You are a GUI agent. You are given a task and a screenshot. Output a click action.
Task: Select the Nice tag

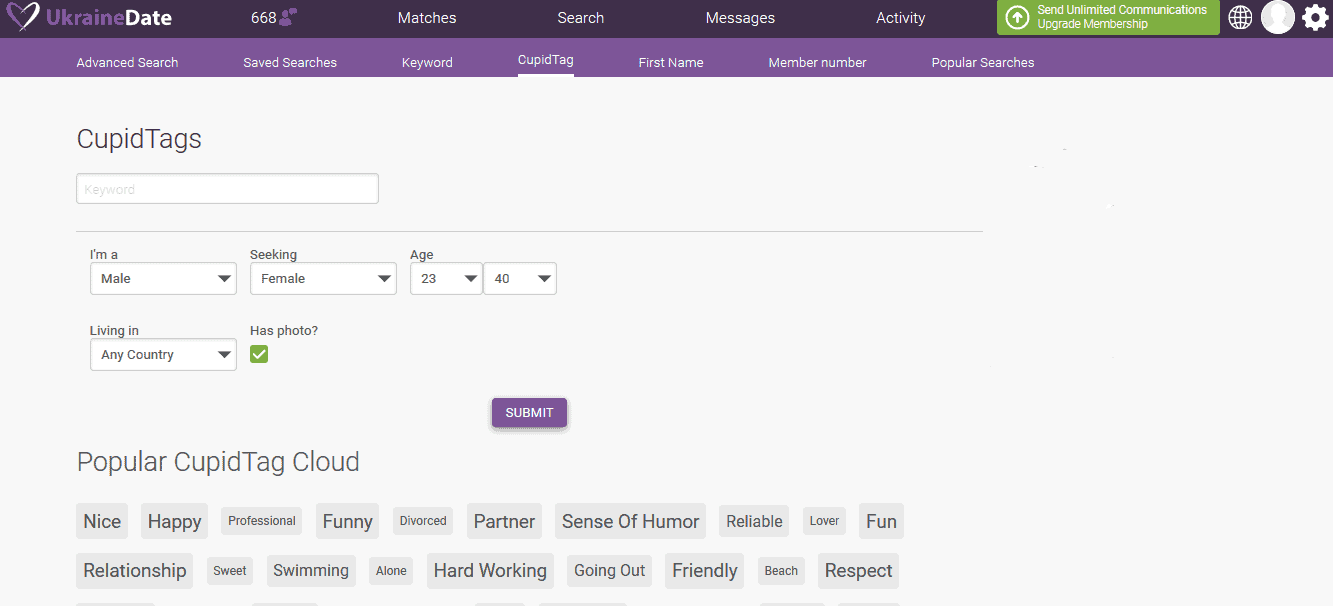click(102, 521)
